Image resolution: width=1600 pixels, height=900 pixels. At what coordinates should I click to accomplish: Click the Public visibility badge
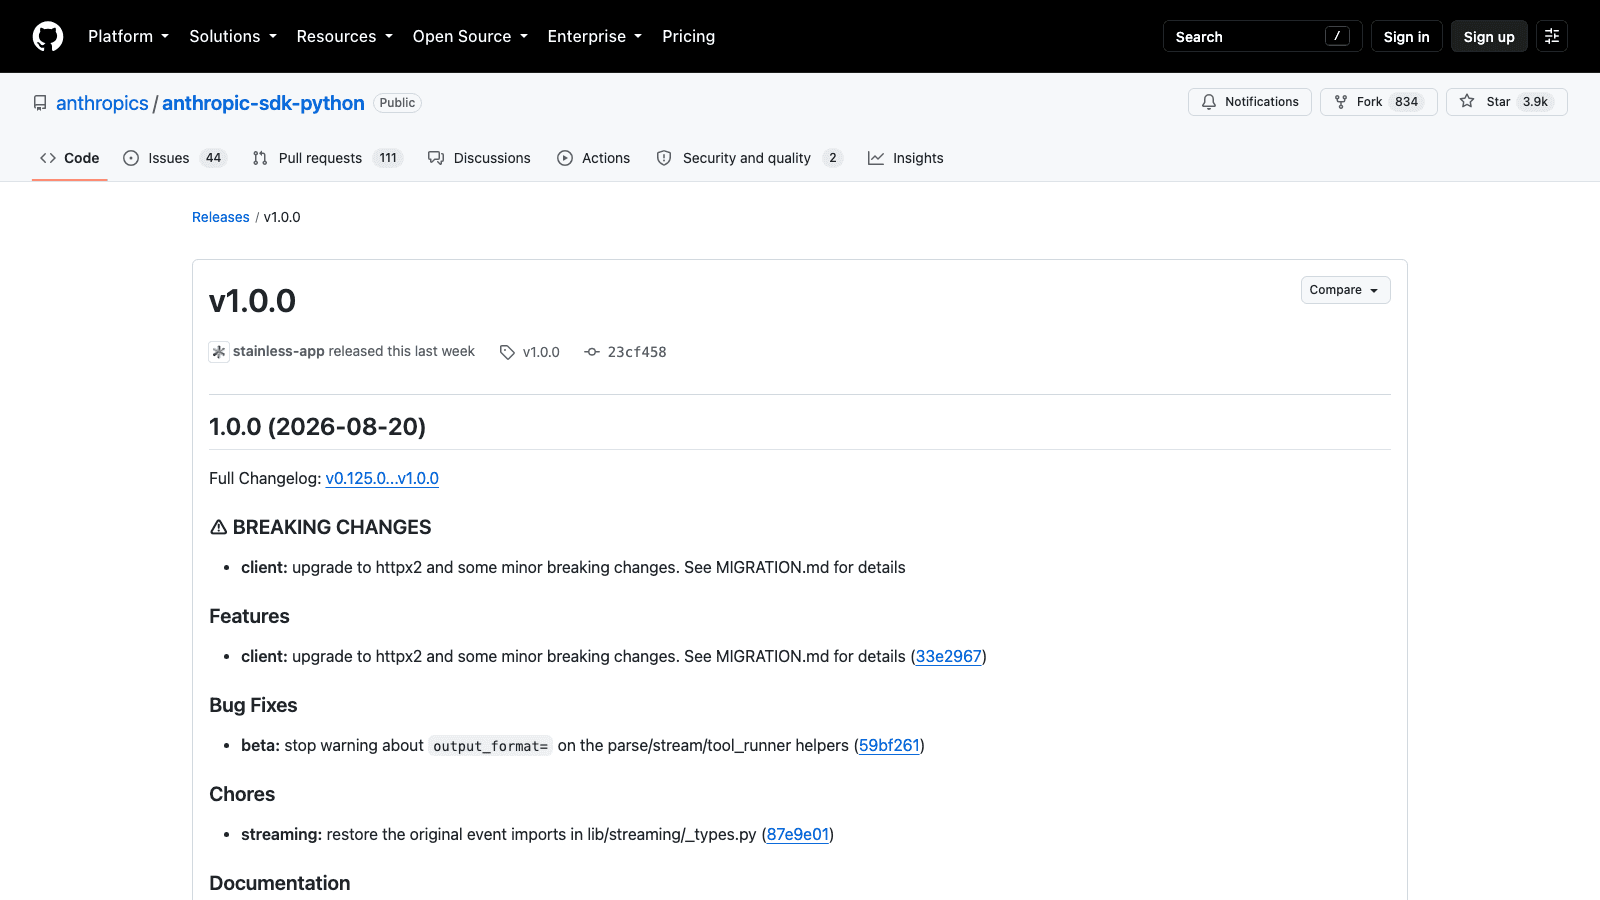(397, 103)
